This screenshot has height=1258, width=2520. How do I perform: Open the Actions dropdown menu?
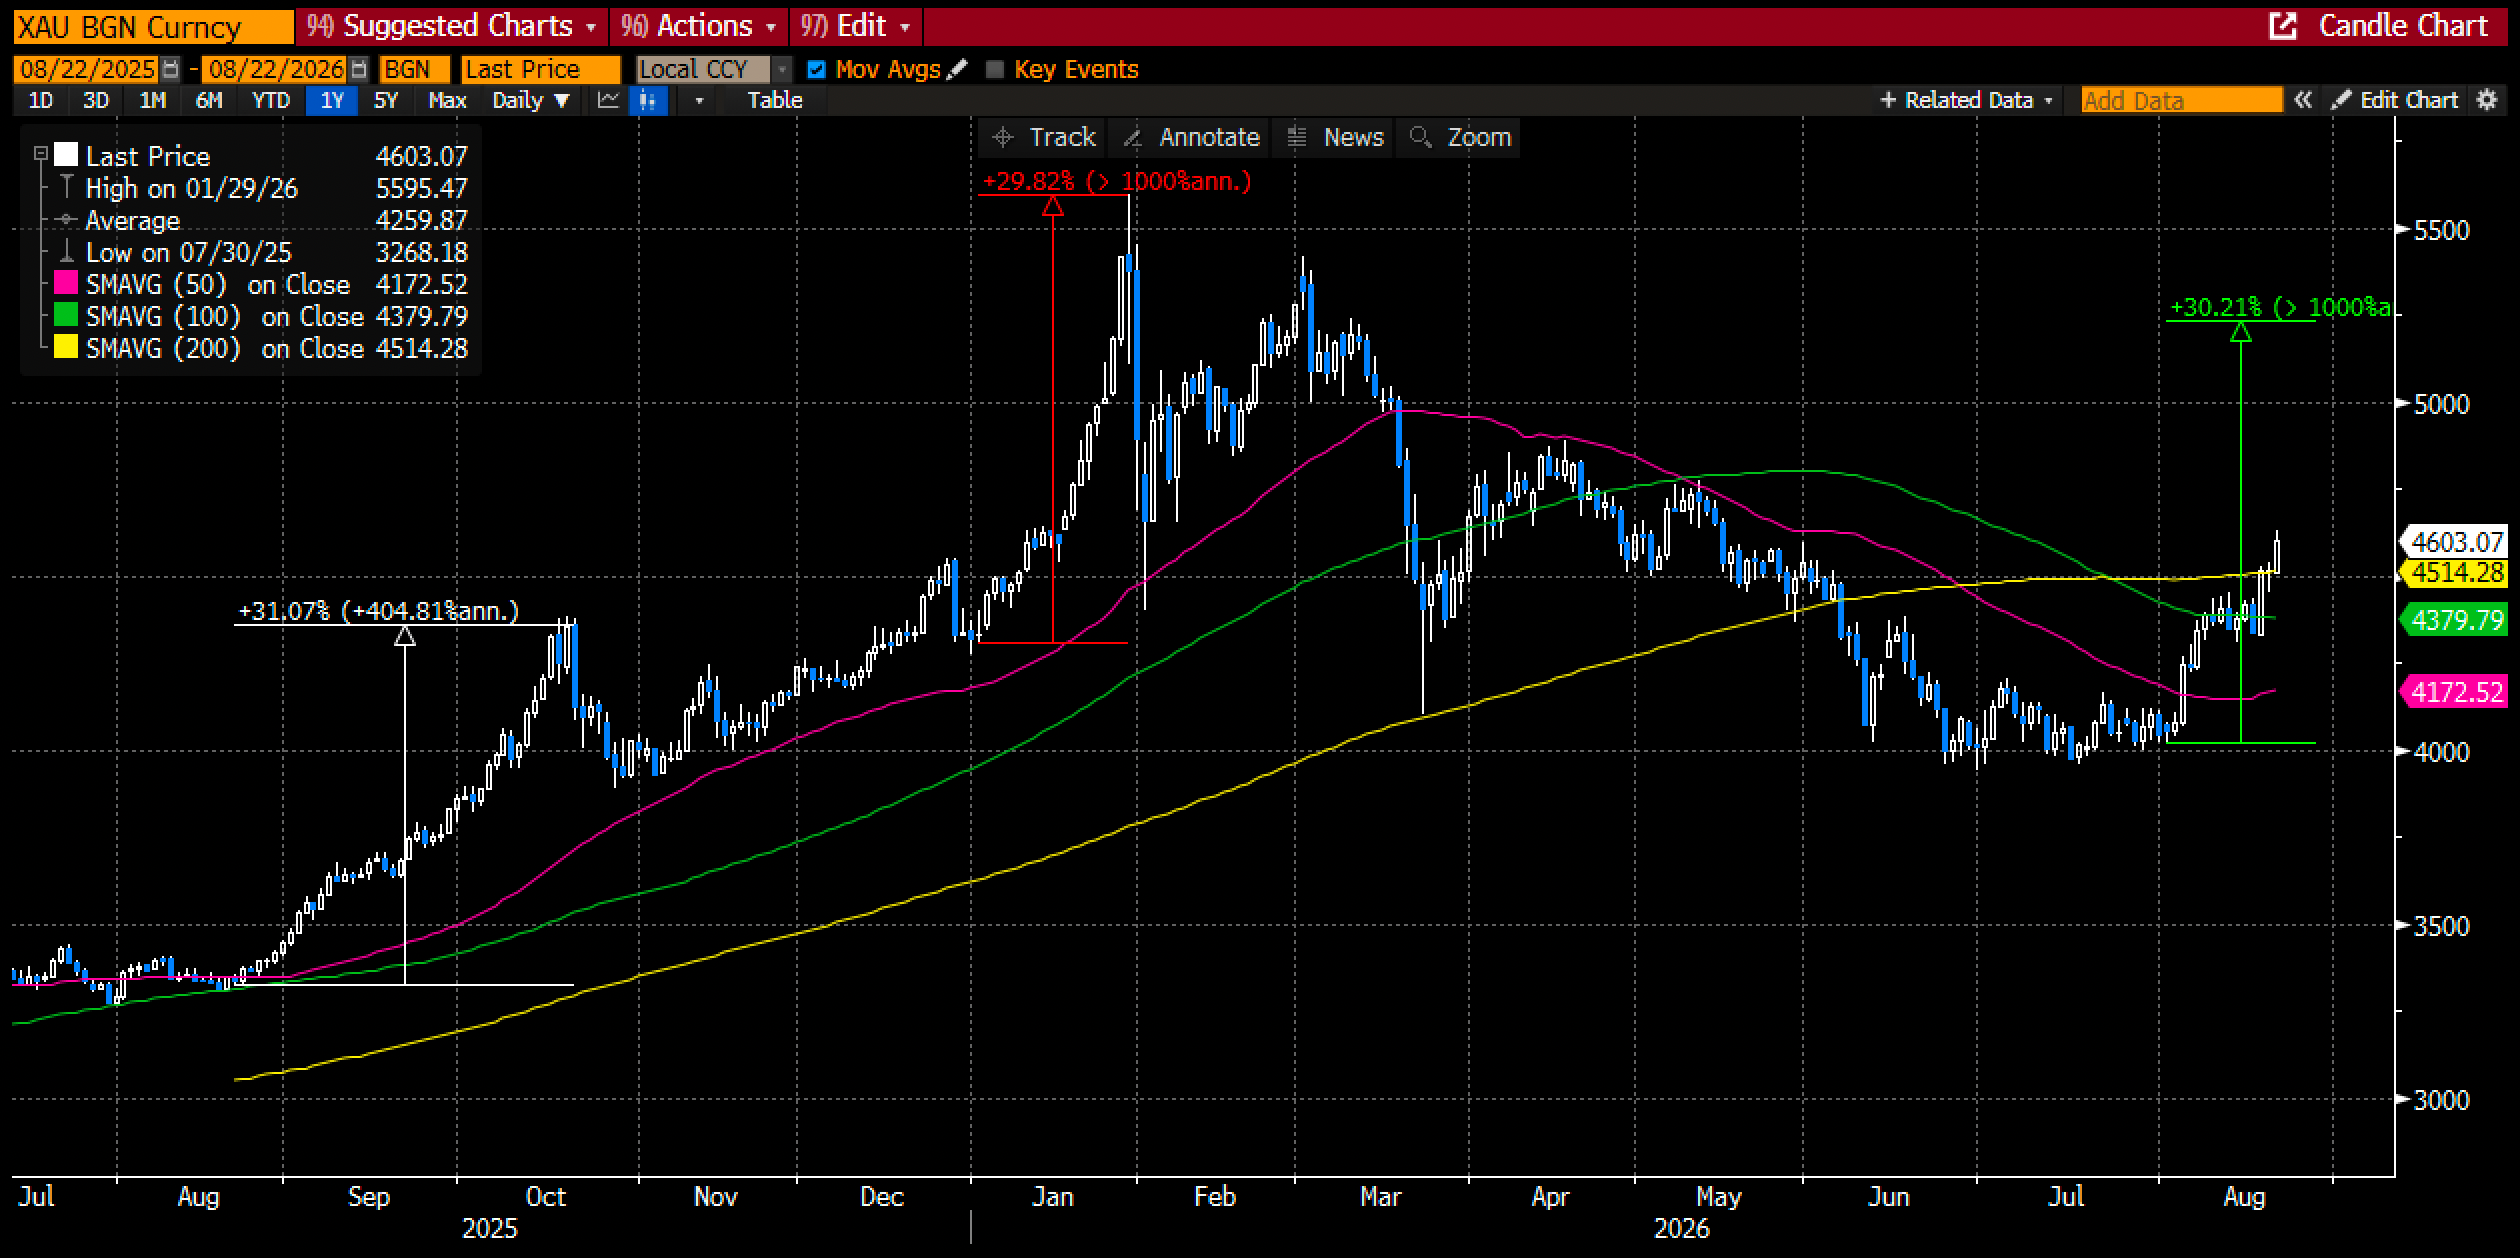coord(699,26)
